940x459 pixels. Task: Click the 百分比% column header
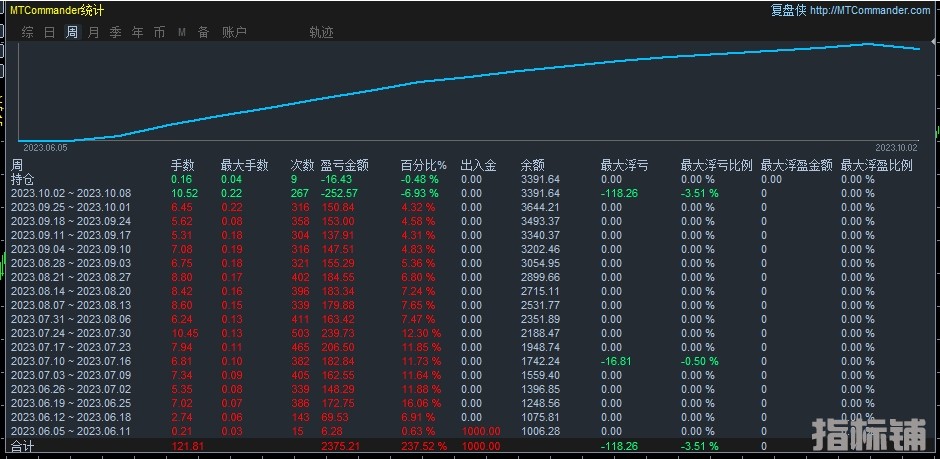424,166
